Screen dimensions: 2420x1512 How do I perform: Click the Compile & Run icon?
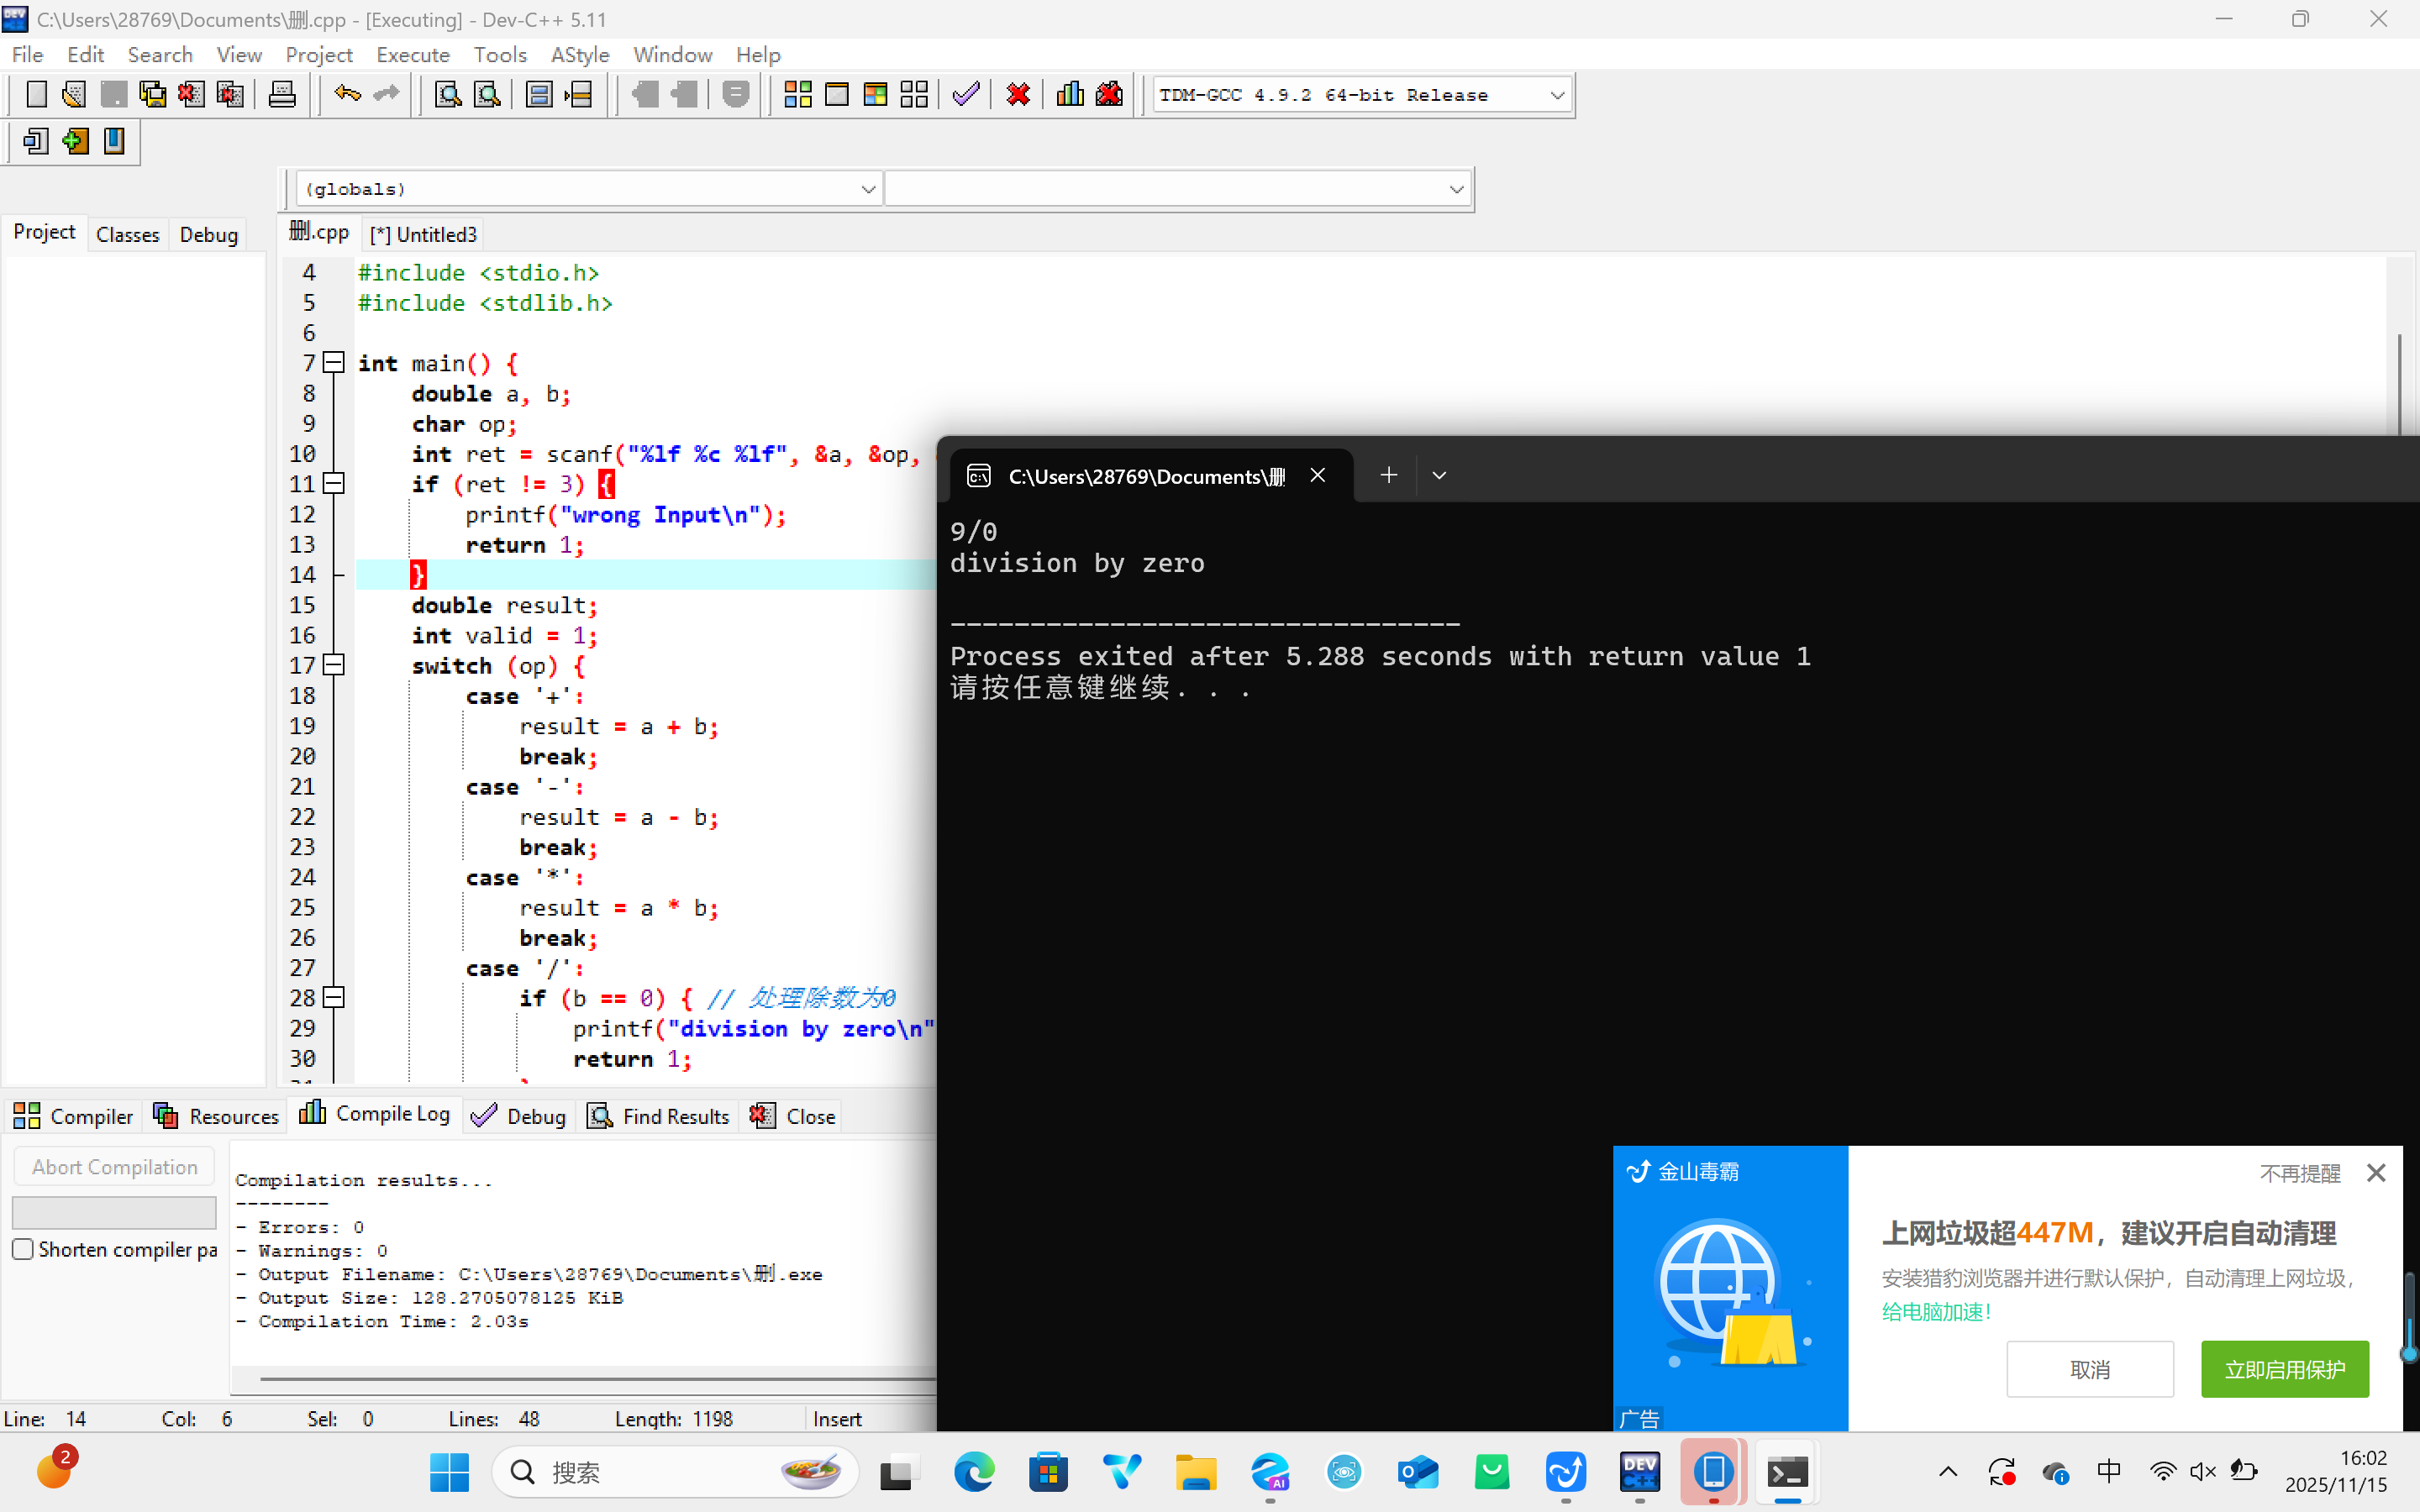point(875,95)
